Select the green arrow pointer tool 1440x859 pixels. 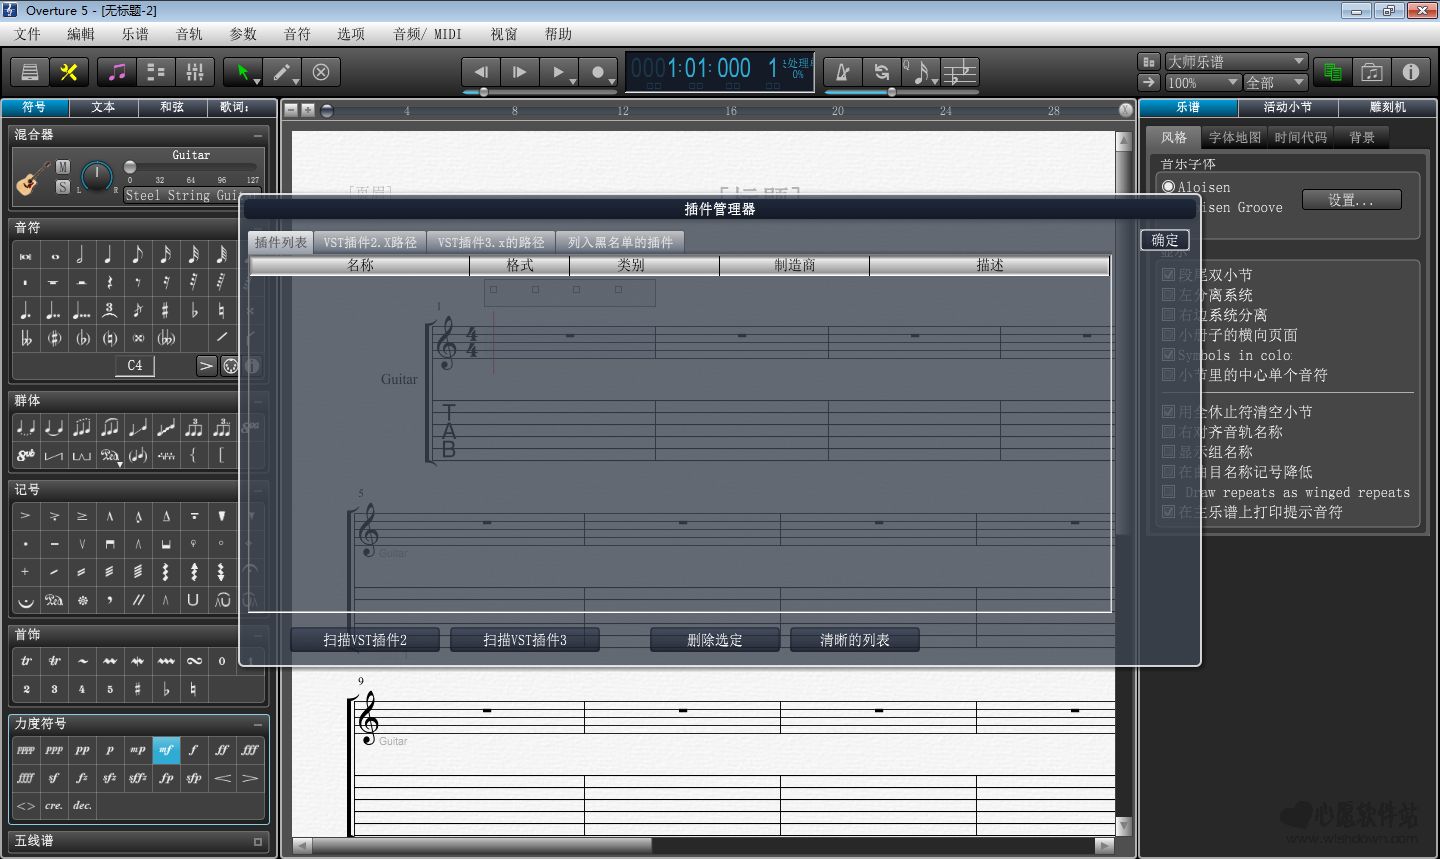[242, 72]
